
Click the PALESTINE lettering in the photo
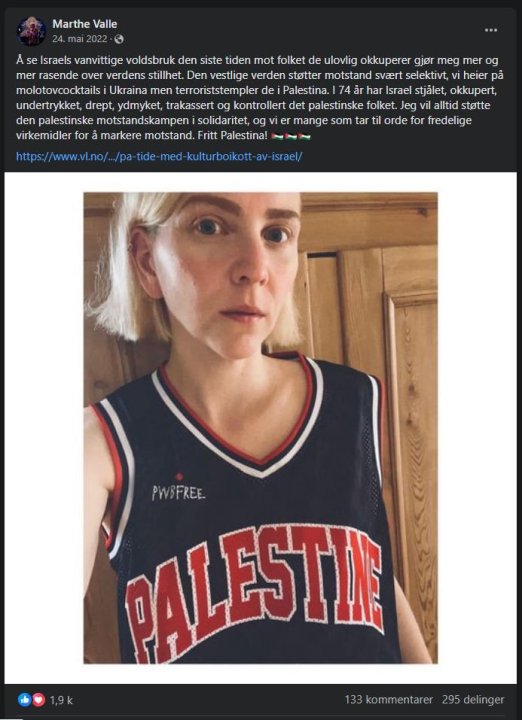point(254,592)
